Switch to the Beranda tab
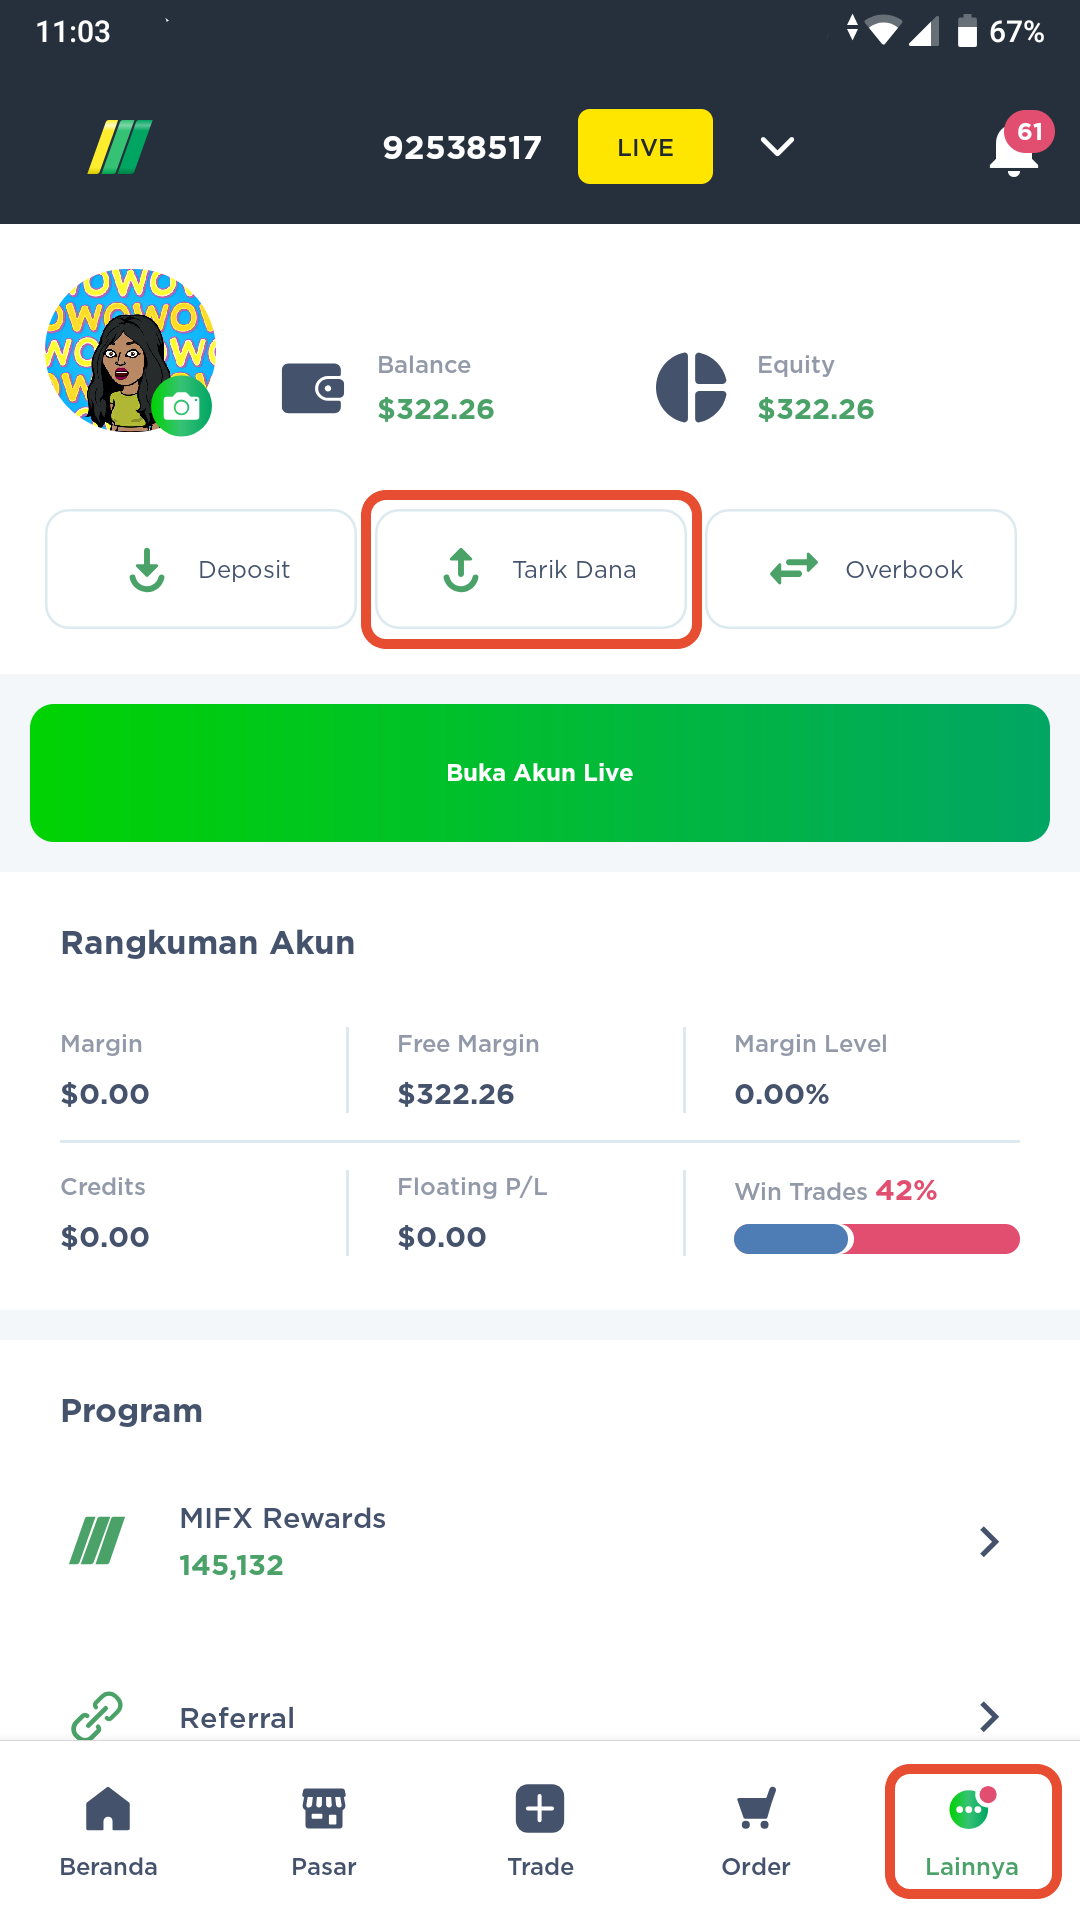The width and height of the screenshot is (1080, 1920). pyautogui.click(x=108, y=1832)
